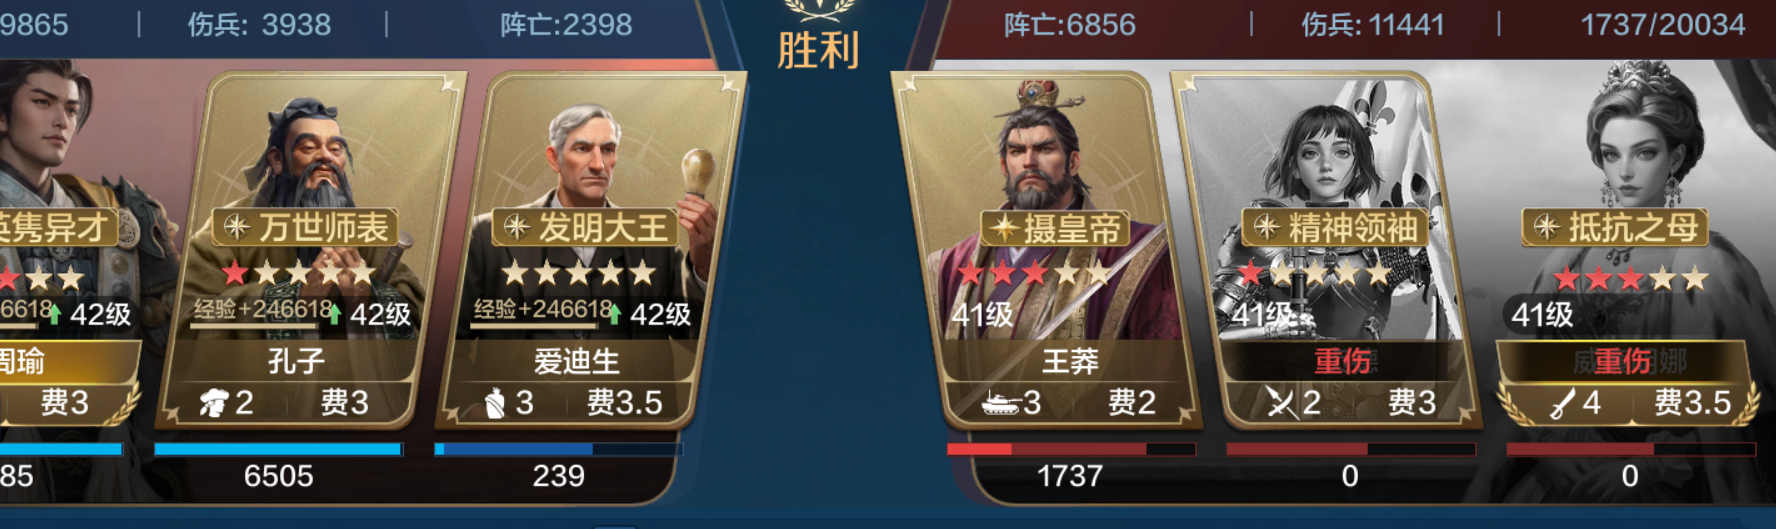Click the crossed swords icon on 精神领袖 card
The image size is (1776, 529).
(1281, 403)
